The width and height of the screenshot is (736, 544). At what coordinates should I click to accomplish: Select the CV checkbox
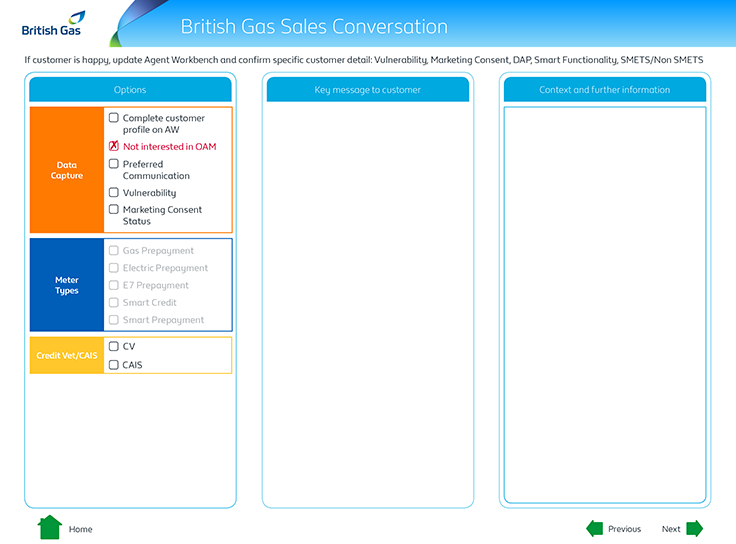click(114, 347)
